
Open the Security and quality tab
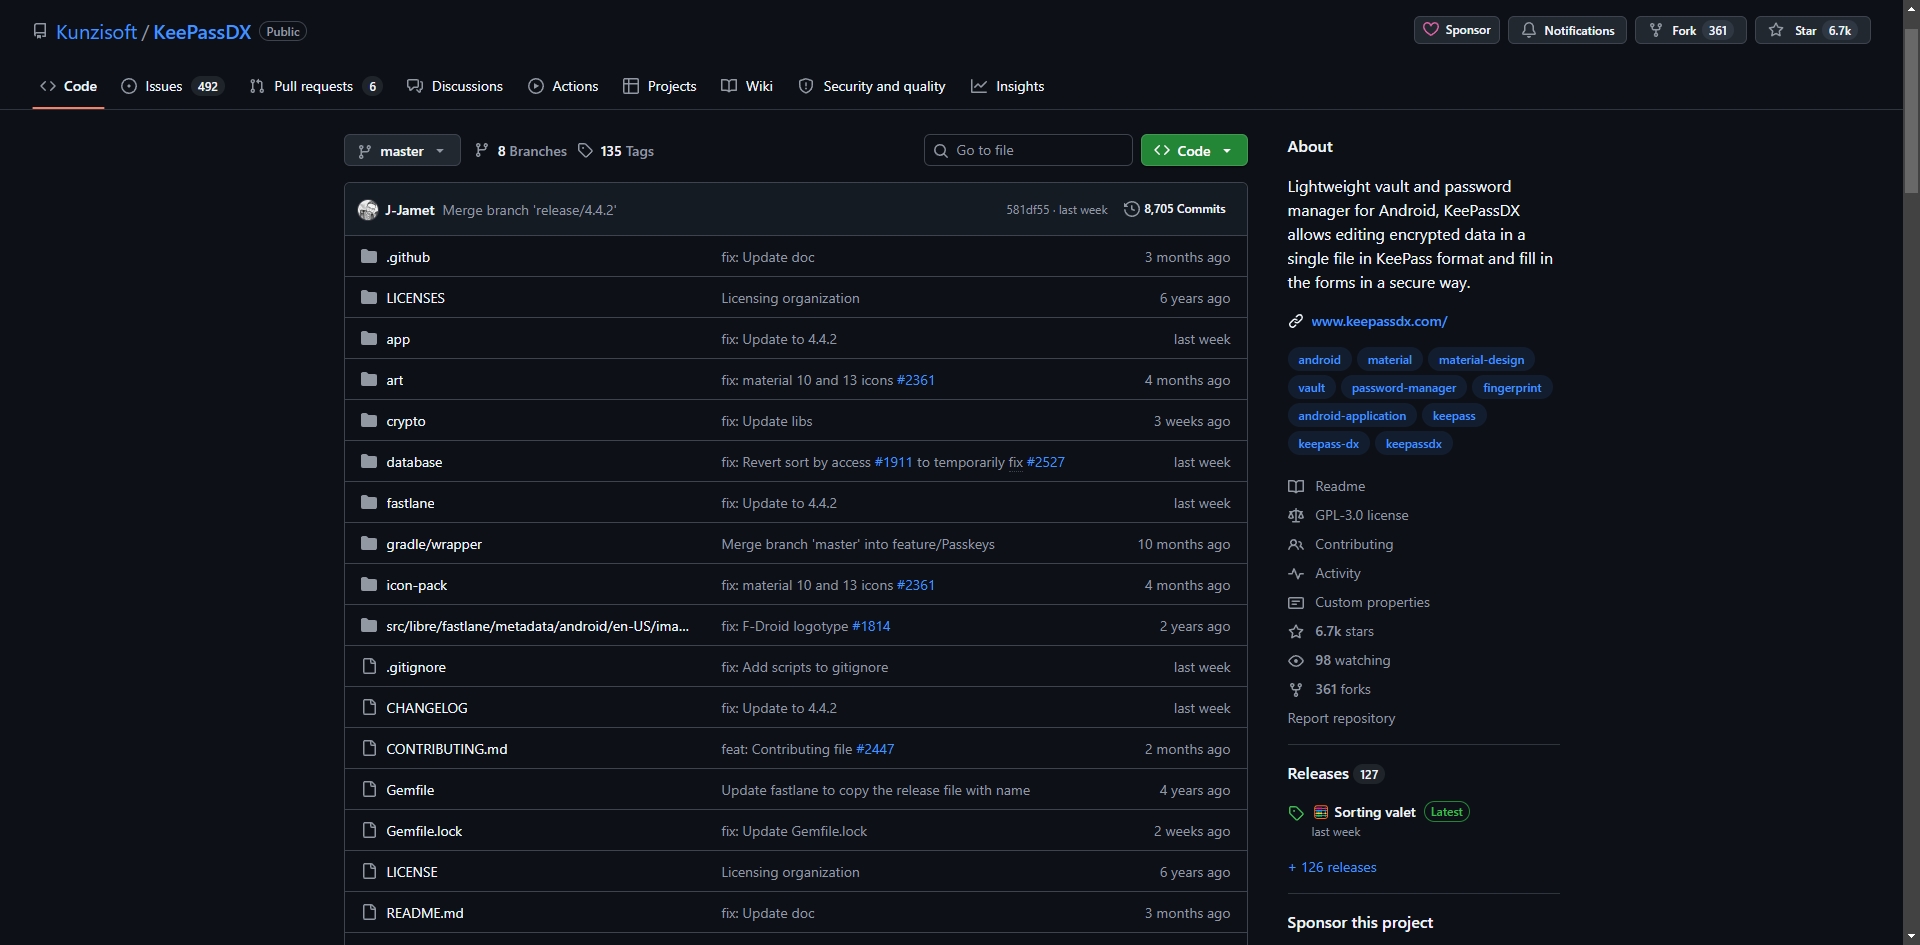[872, 86]
